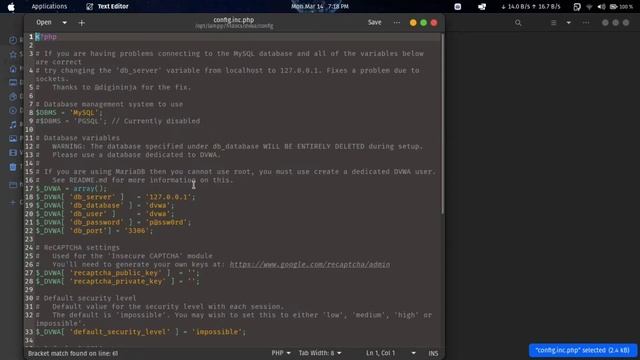Image resolution: width=640 pixels, height=360 pixels.
Task: Open the battery 100% indicator
Action: pos(621,7)
